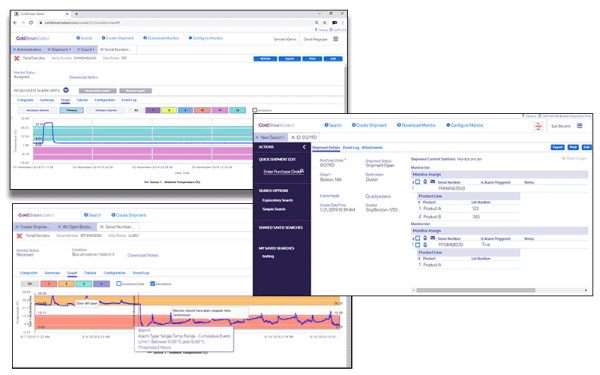Close the ID 01219D tab with its X
Viewport: 600px width, 375px height.
pos(293,137)
